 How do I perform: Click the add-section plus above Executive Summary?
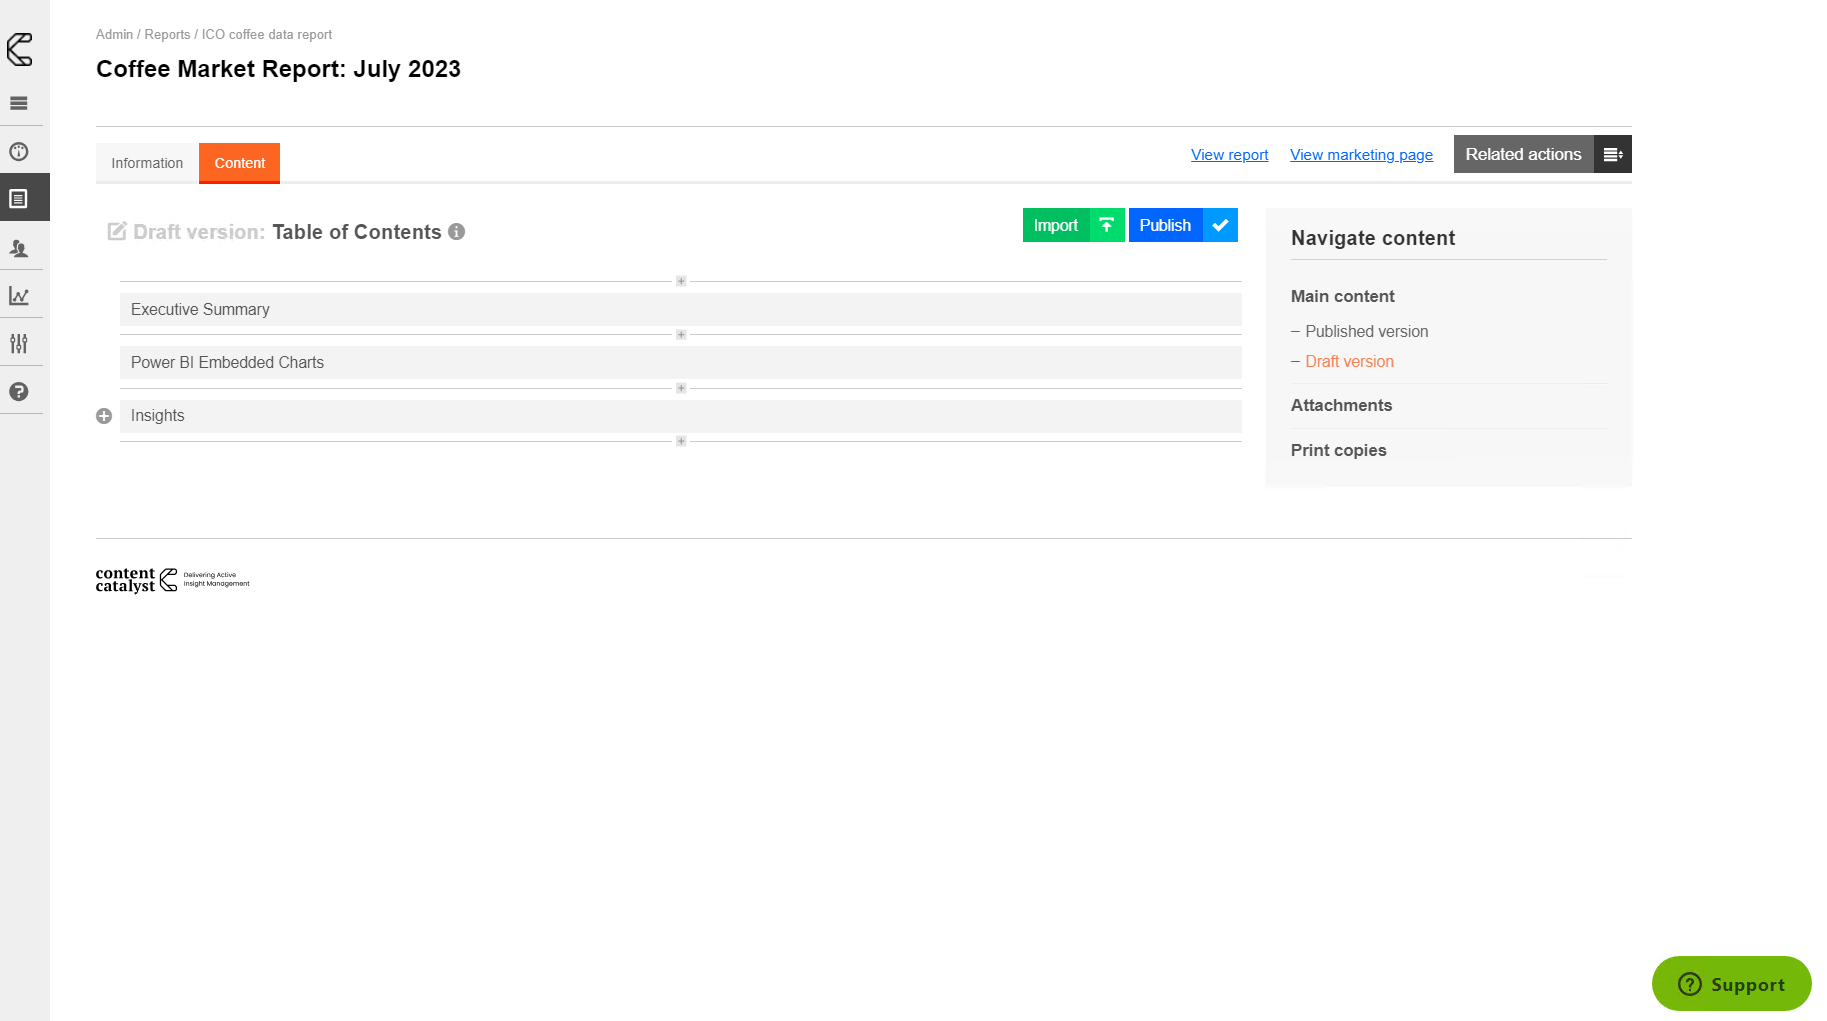tap(681, 281)
